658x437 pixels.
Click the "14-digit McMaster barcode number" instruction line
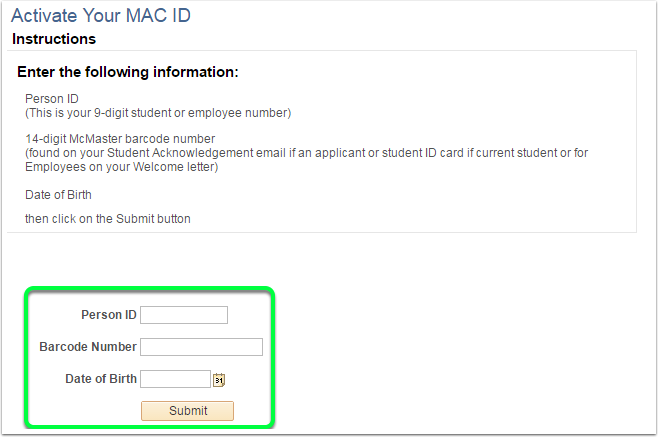click(x=120, y=138)
